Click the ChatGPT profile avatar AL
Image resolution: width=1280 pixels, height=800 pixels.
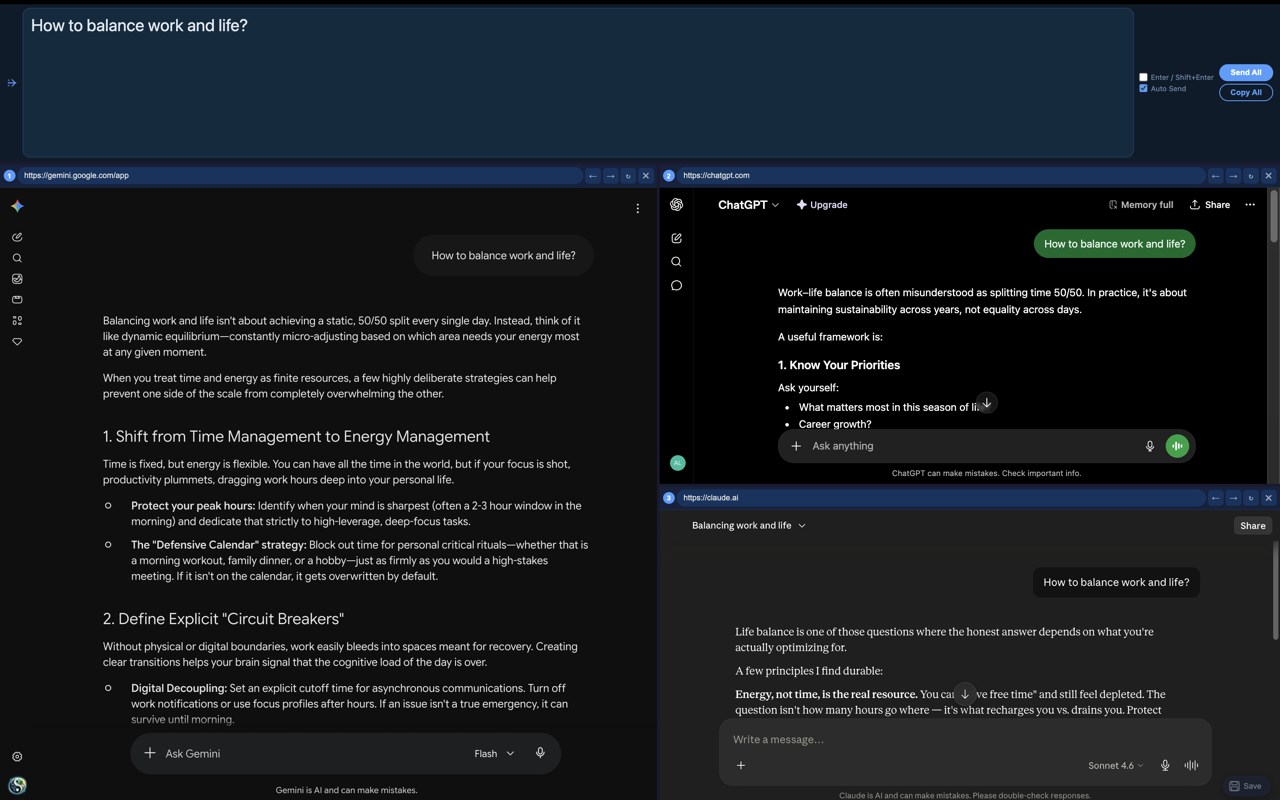point(677,463)
